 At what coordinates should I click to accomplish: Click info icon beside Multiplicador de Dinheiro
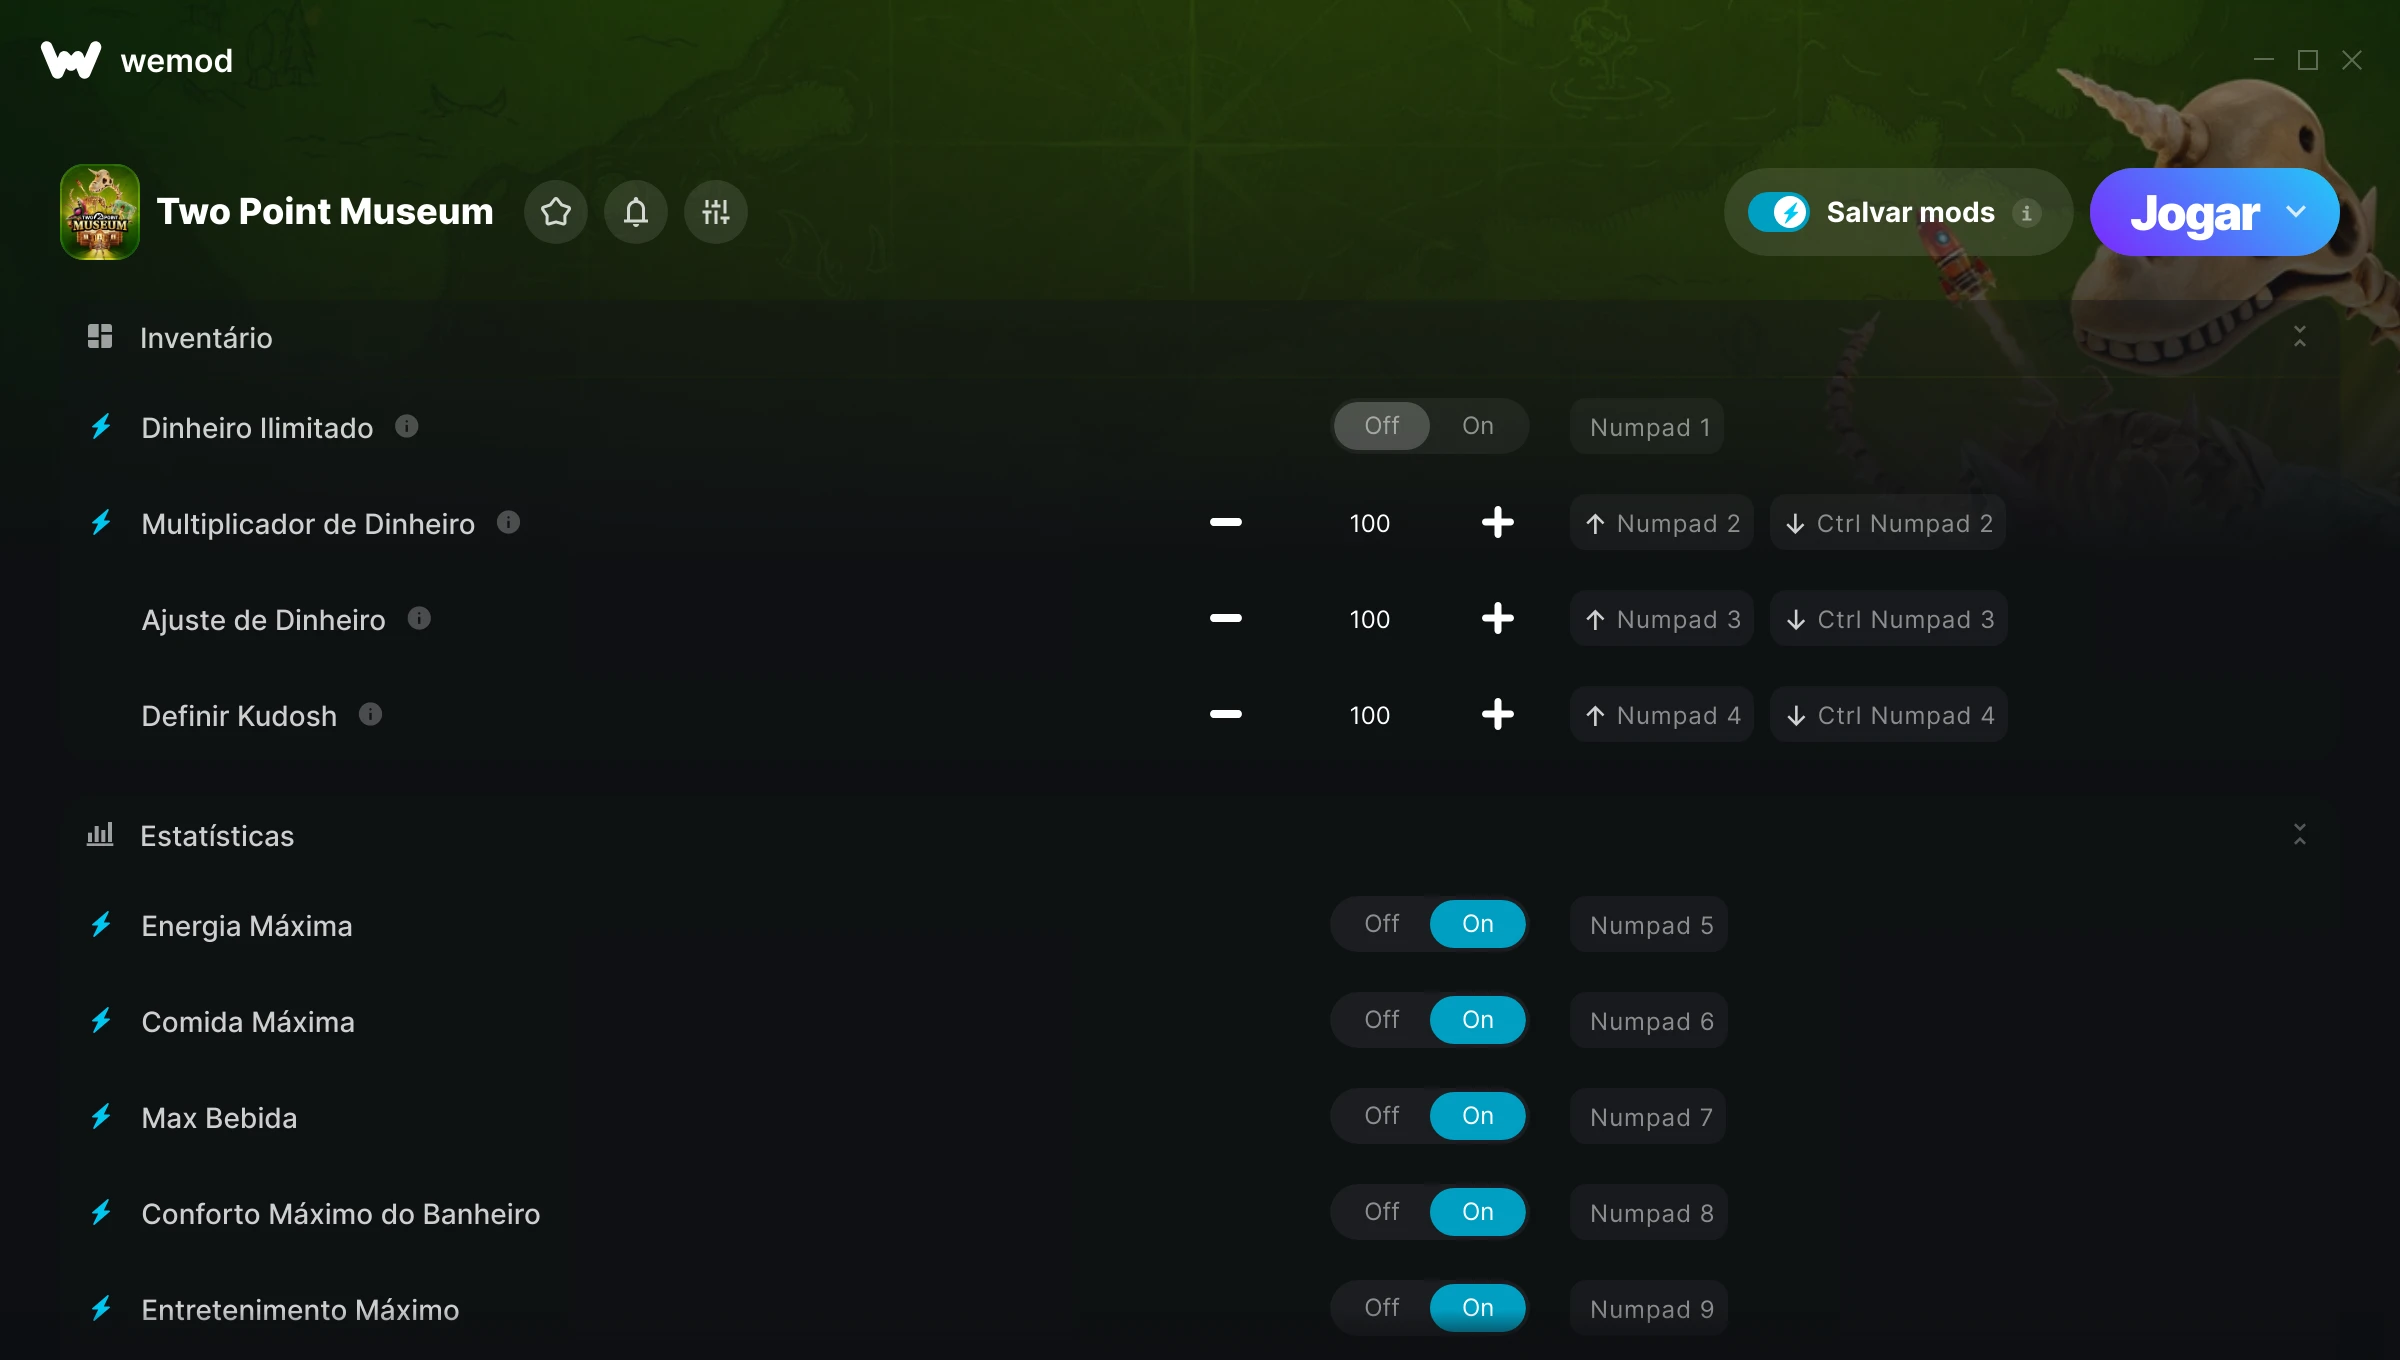coord(508,523)
